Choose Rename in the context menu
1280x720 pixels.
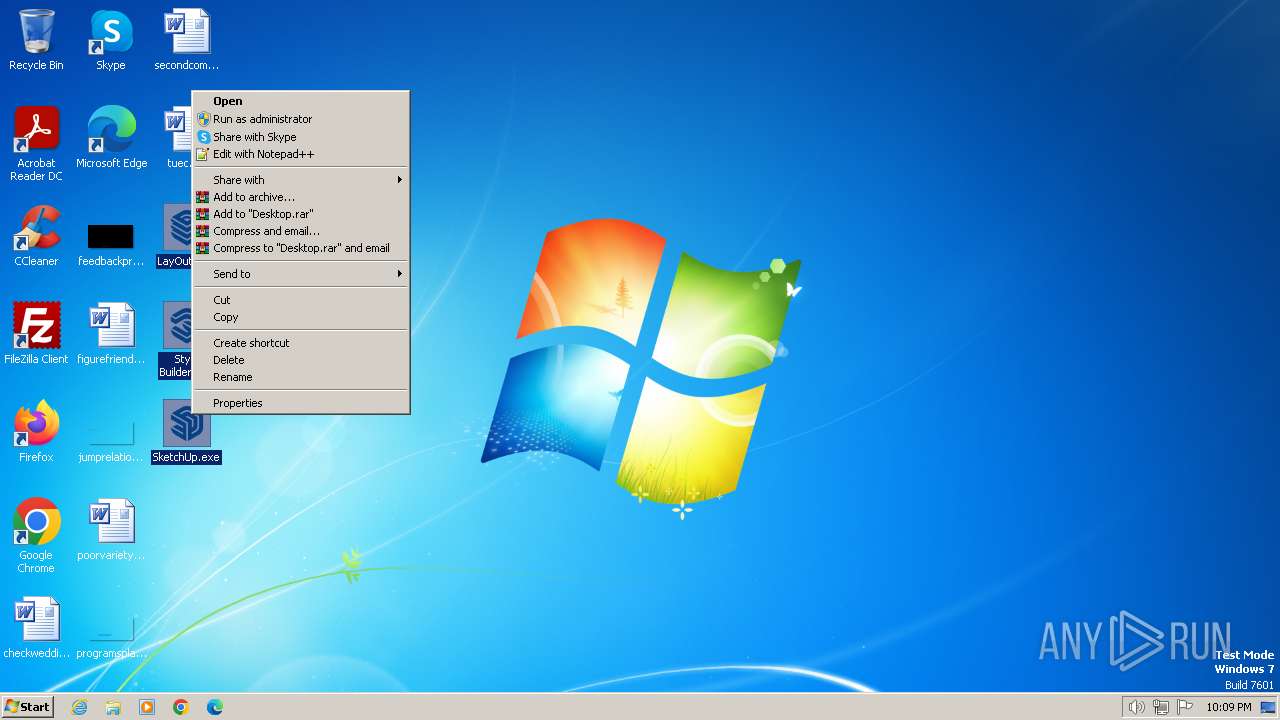[x=301, y=377]
